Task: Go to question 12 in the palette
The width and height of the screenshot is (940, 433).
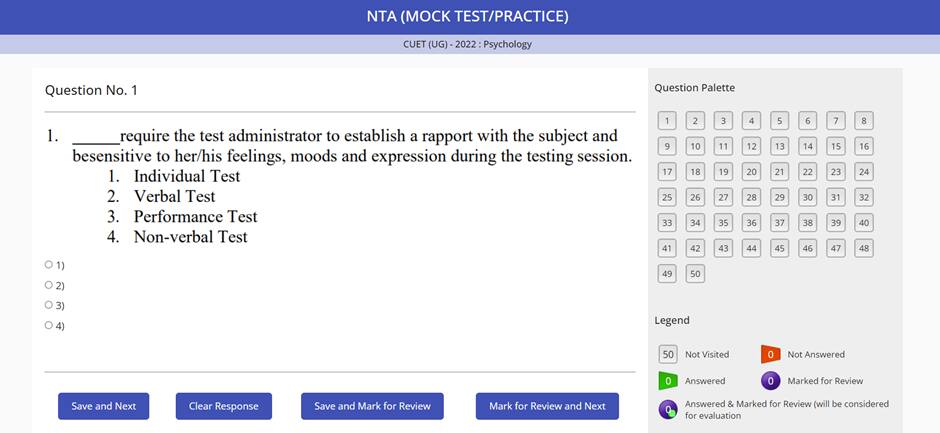Action: pos(751,146)
